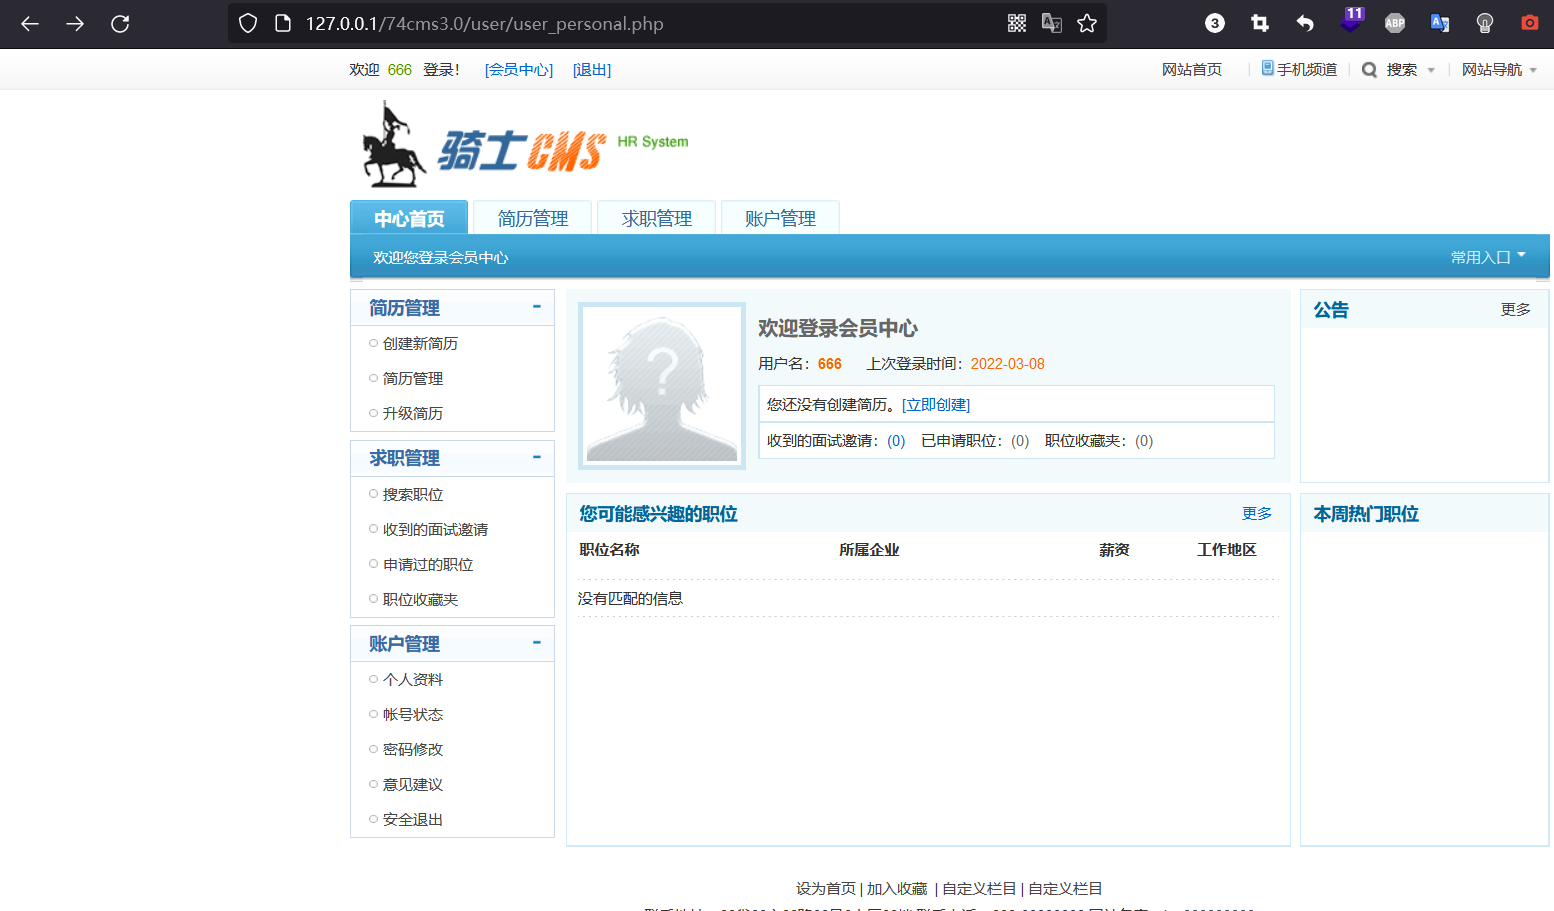Image resolution: width=1554 pixels, height=911 pixels.
Task: Log out via the 退出 link
Action: click(591, 69)
